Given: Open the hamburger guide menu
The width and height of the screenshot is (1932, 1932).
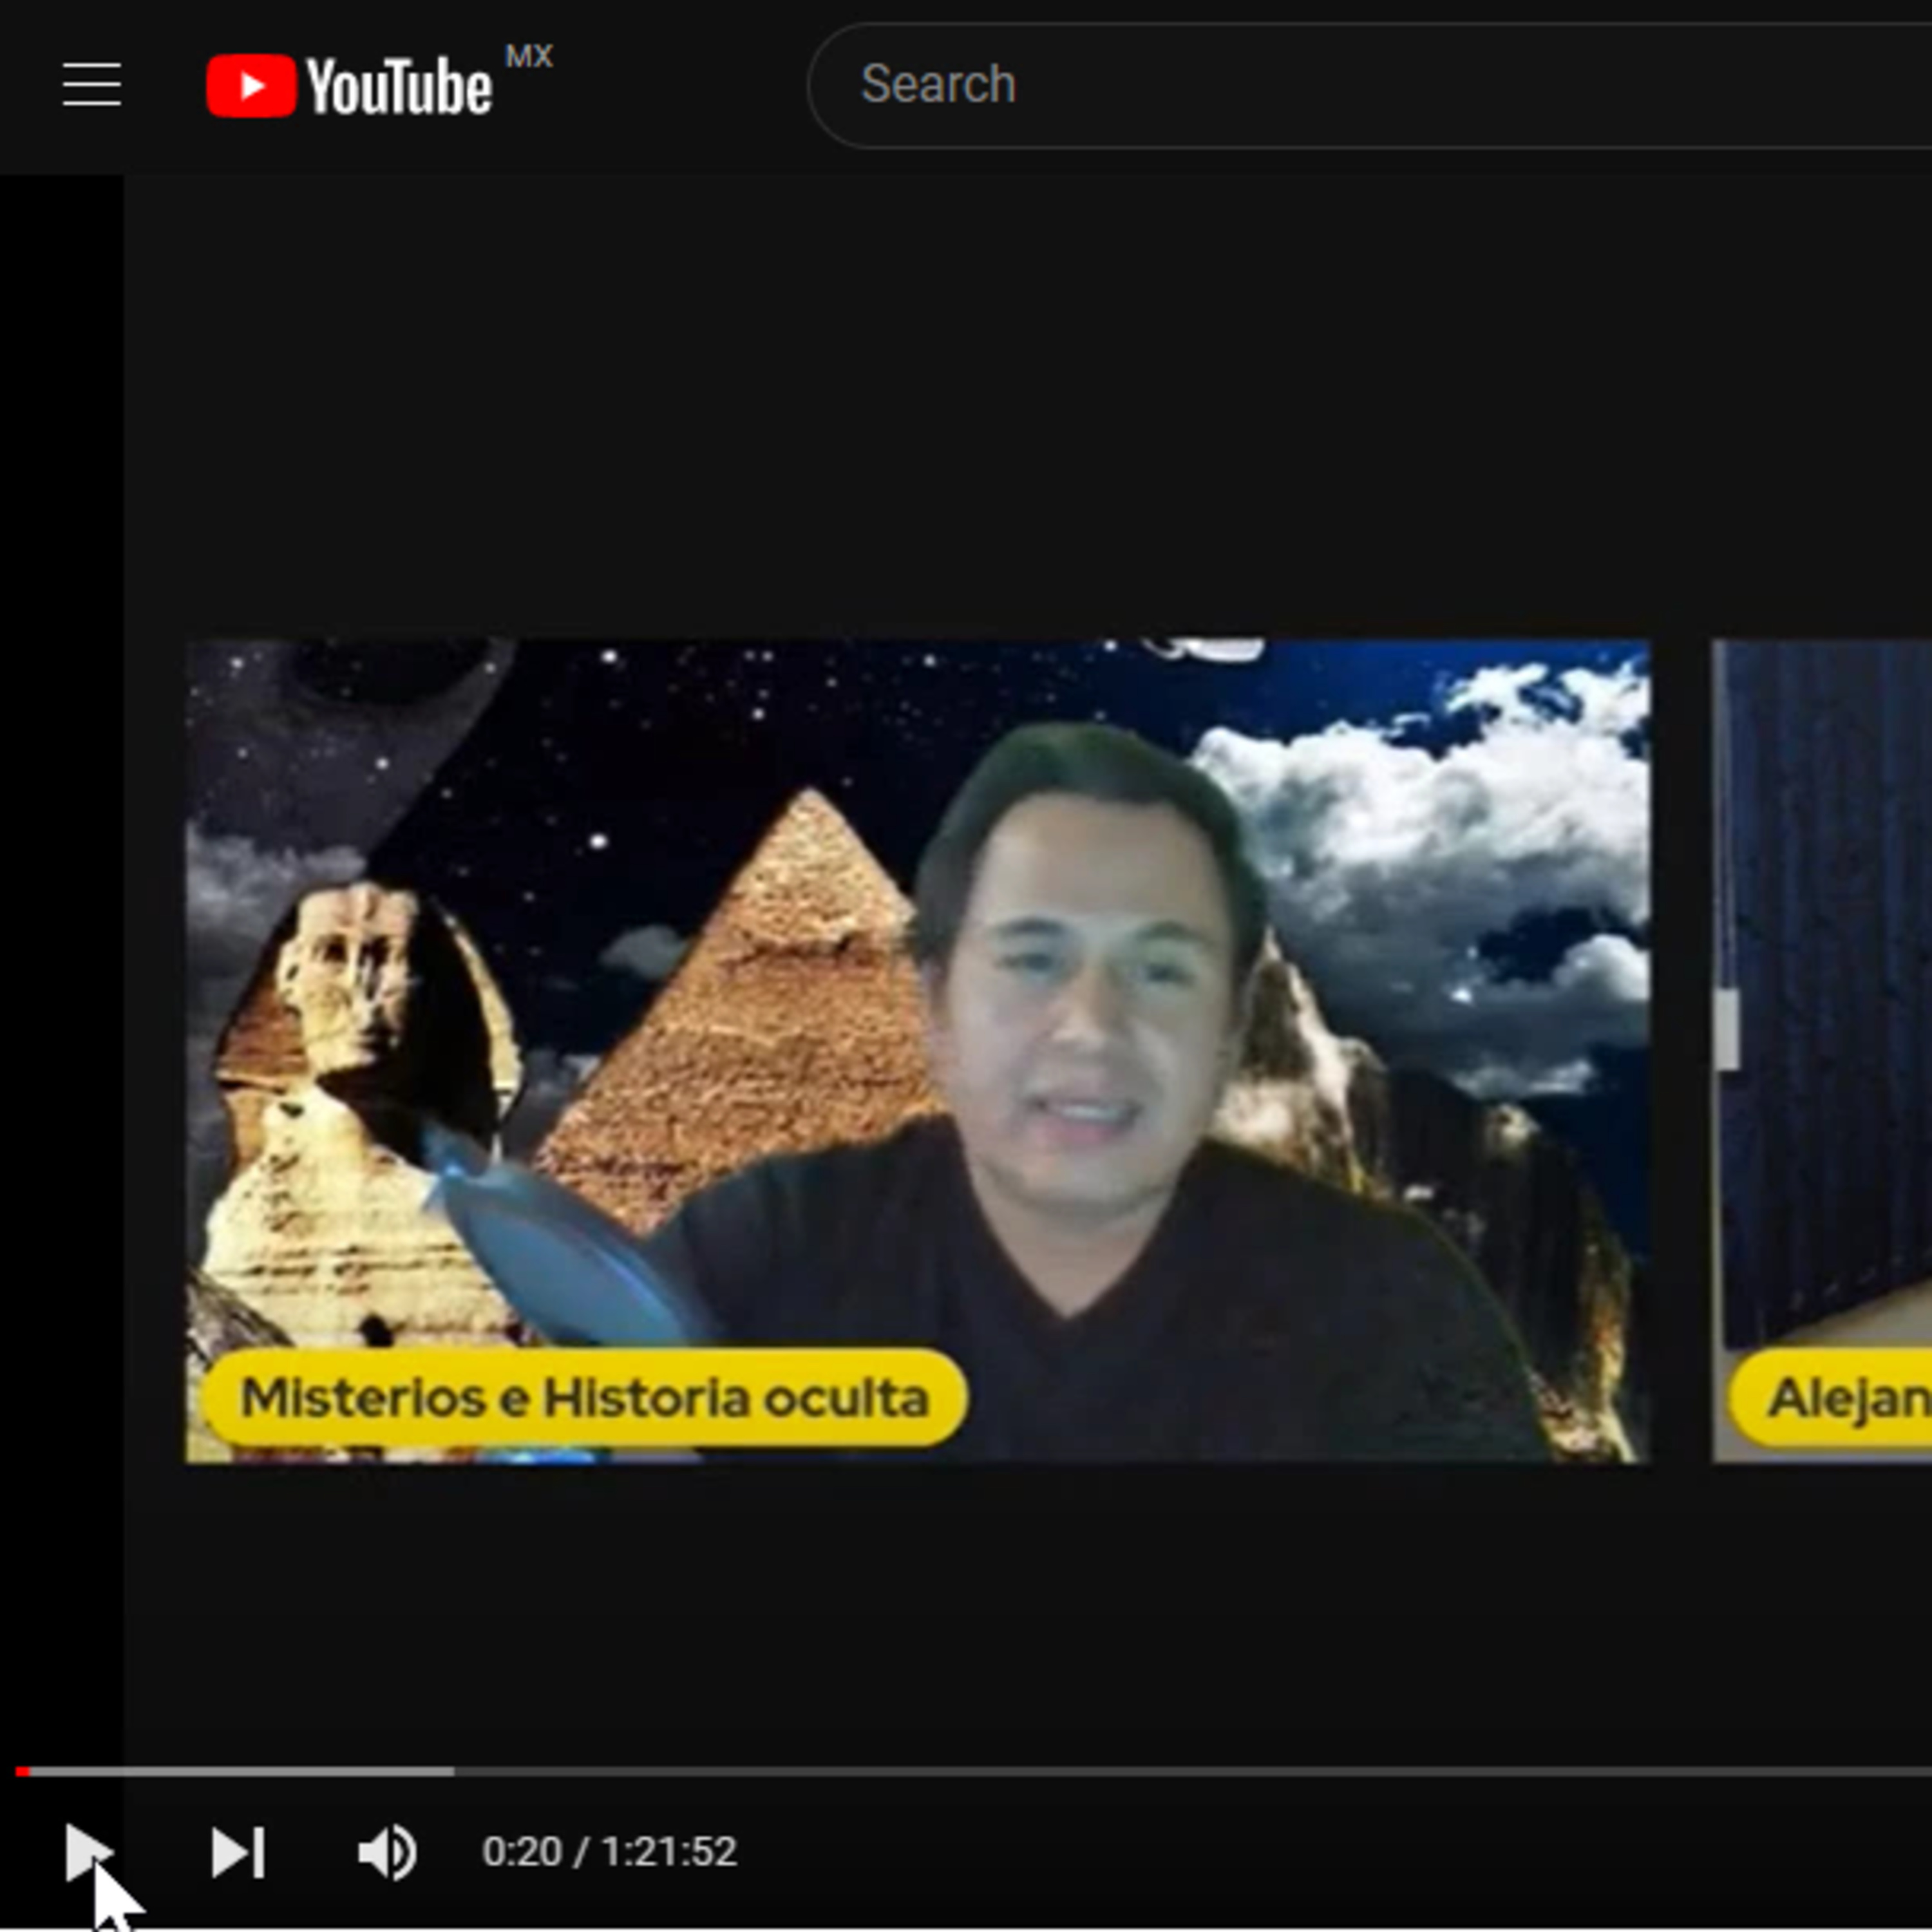Looking at the screenshot, I should [x=92, y=84].
